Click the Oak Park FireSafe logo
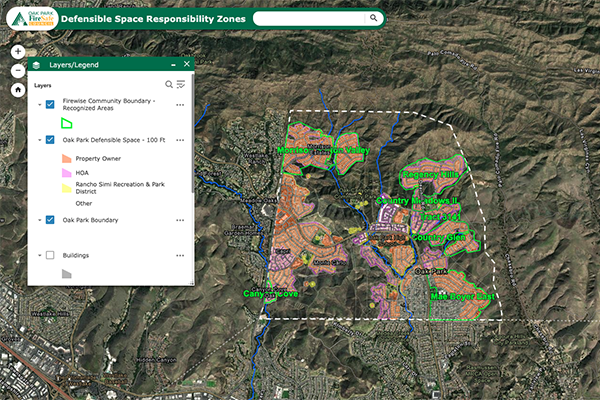This screenshot has height=400, width=600. [x=26, y=17]
